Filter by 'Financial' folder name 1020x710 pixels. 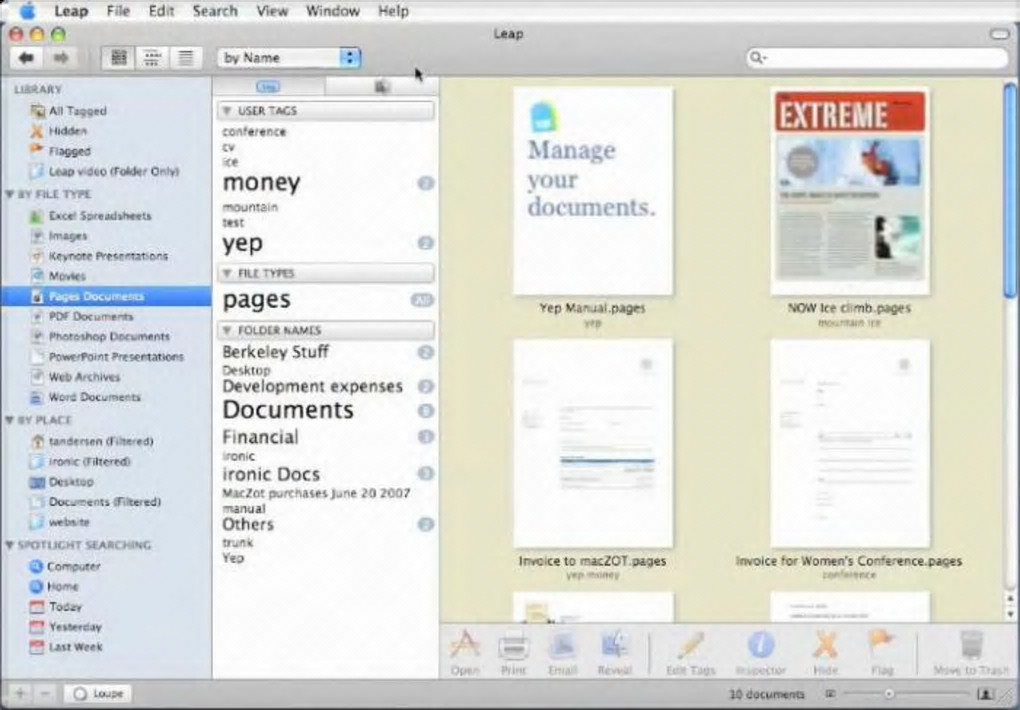pos(260,437)
